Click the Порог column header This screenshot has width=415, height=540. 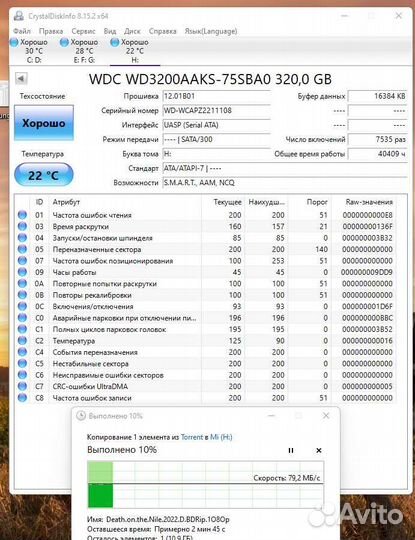pyautogui.click(x=309, y=202)
